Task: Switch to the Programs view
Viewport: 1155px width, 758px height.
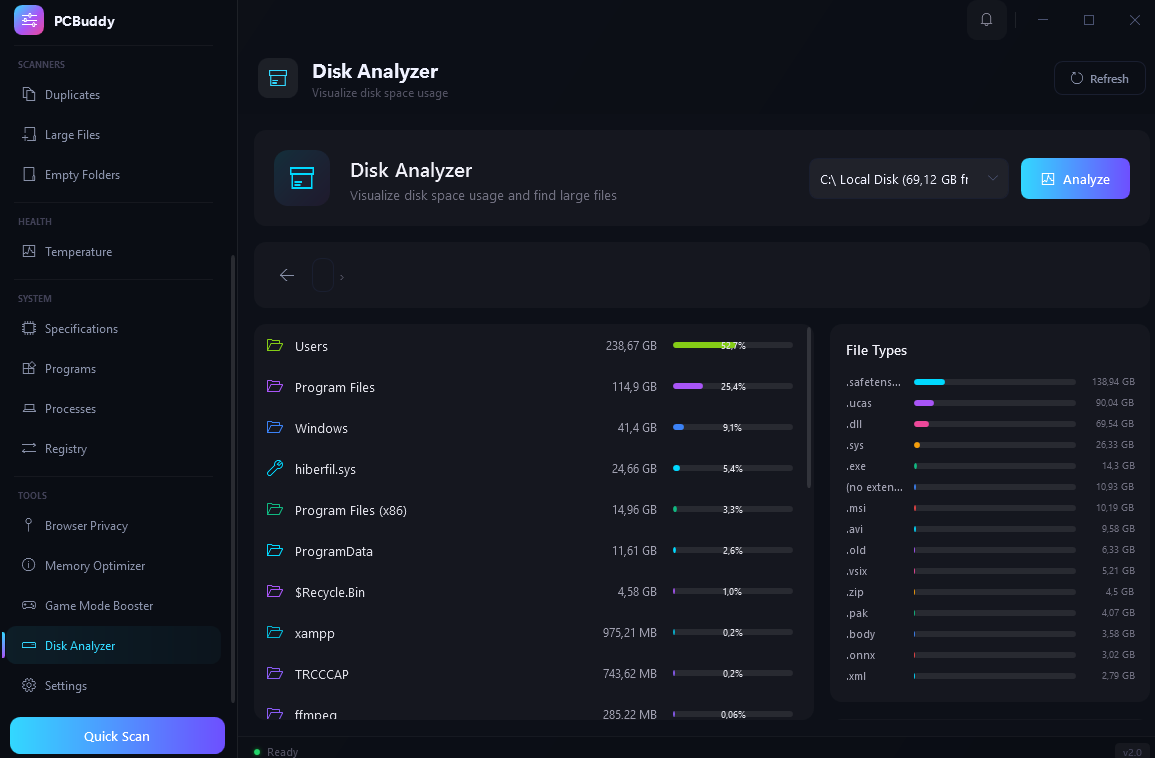Action: pos(72,368)
